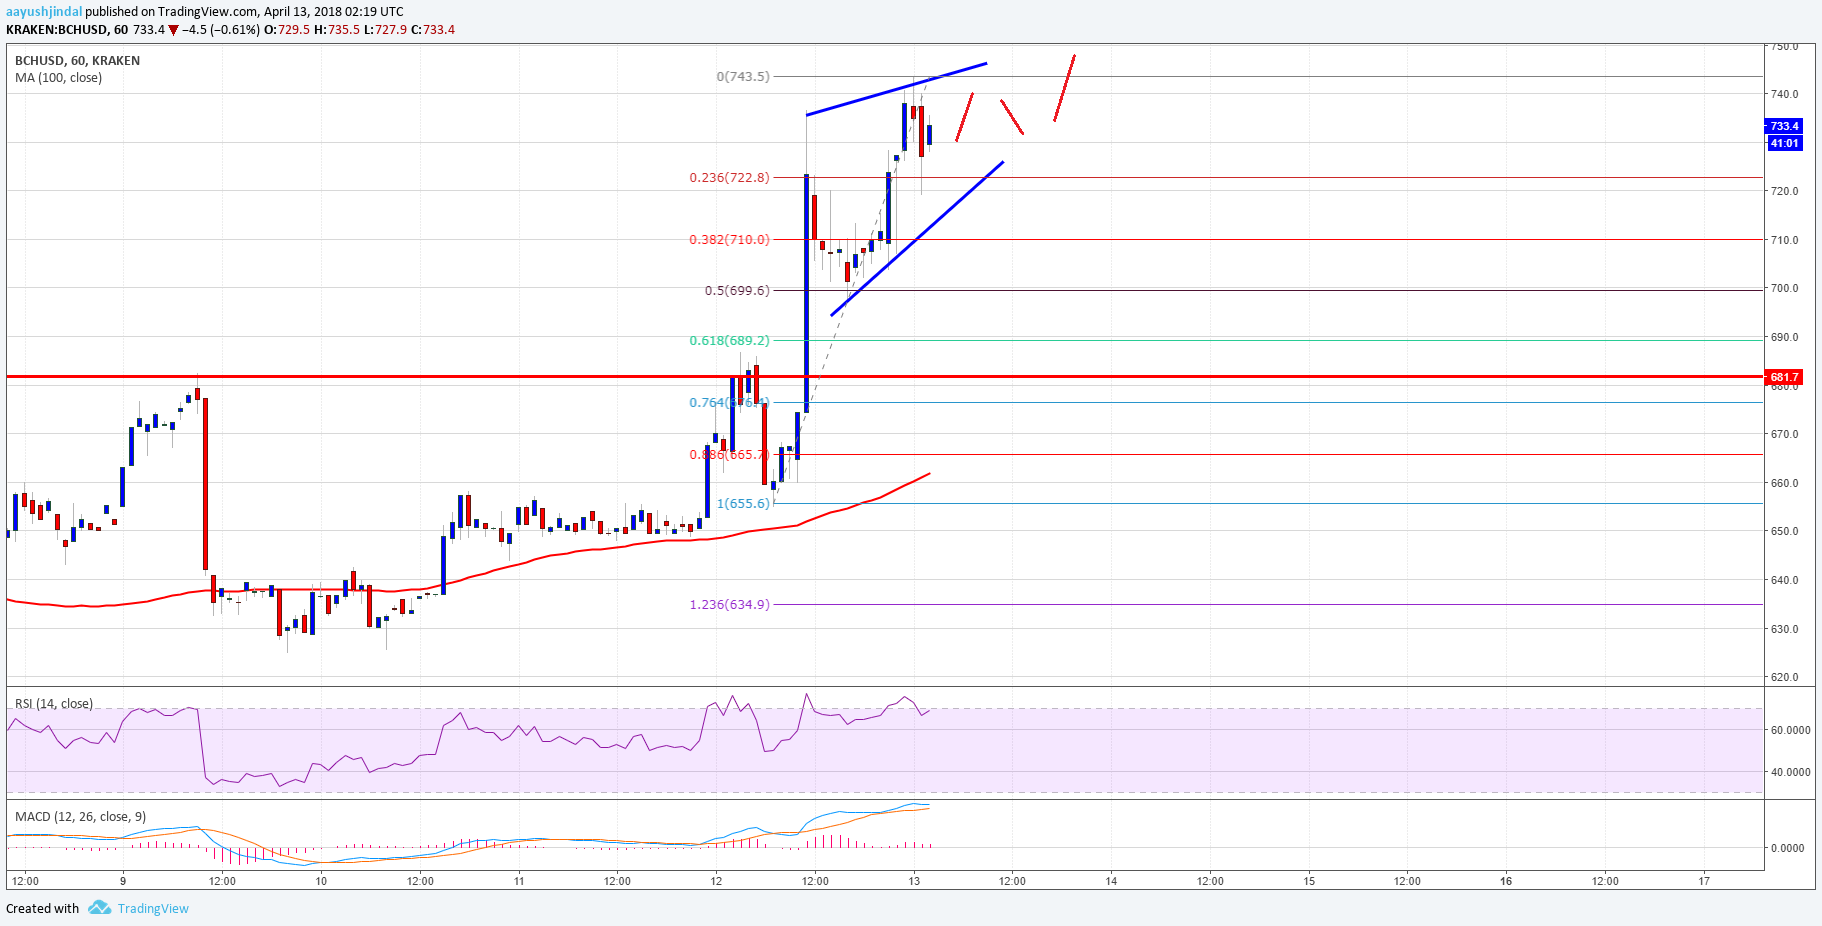Click the 0.382(710.0) Fibonacci level label
The image size is (1822, 926).
pyautogui.click(x=729, y=240)
